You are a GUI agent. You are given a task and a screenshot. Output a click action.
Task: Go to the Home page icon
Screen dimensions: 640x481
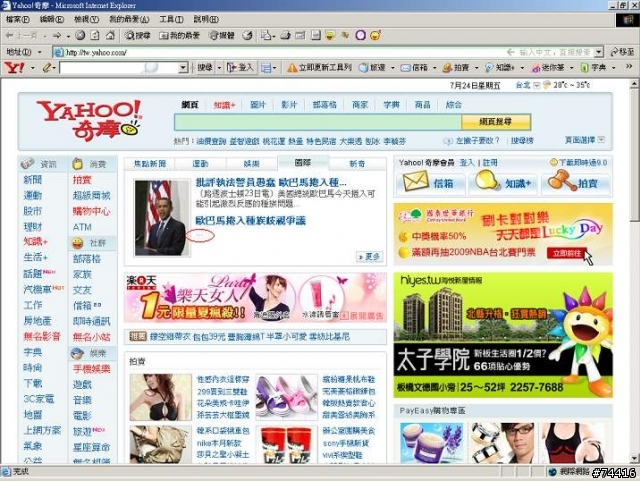[x=110, y=36]
